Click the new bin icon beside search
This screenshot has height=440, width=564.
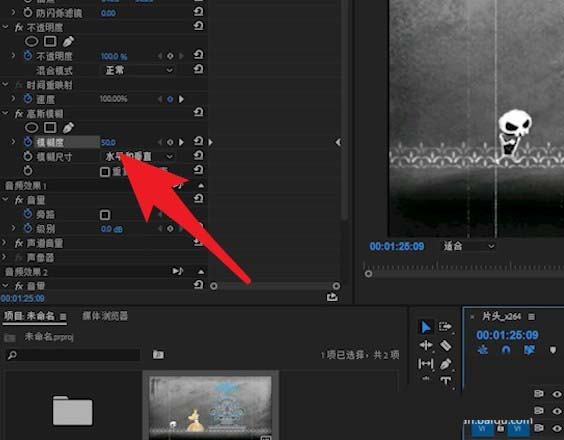[x=158, y=354]
